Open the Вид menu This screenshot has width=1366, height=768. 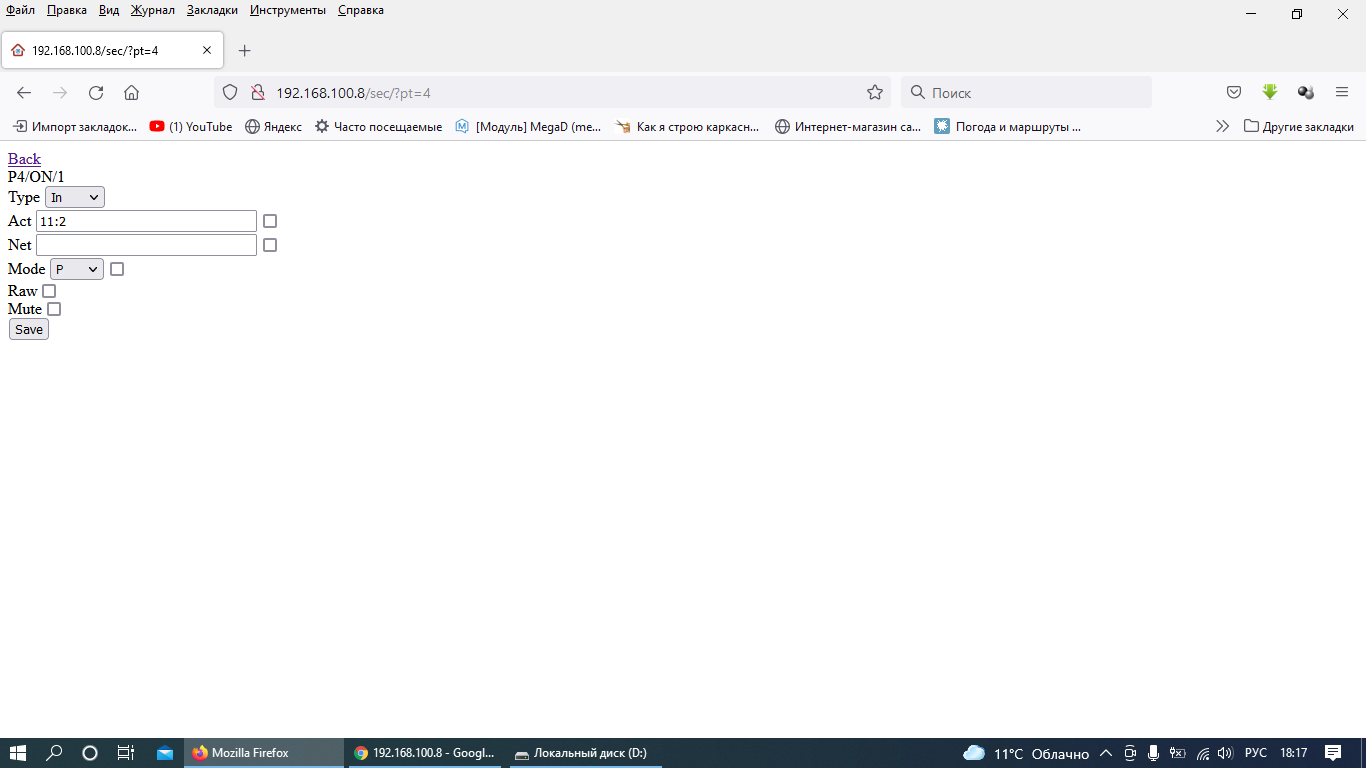pyautogui.click(x=109, y=10)
